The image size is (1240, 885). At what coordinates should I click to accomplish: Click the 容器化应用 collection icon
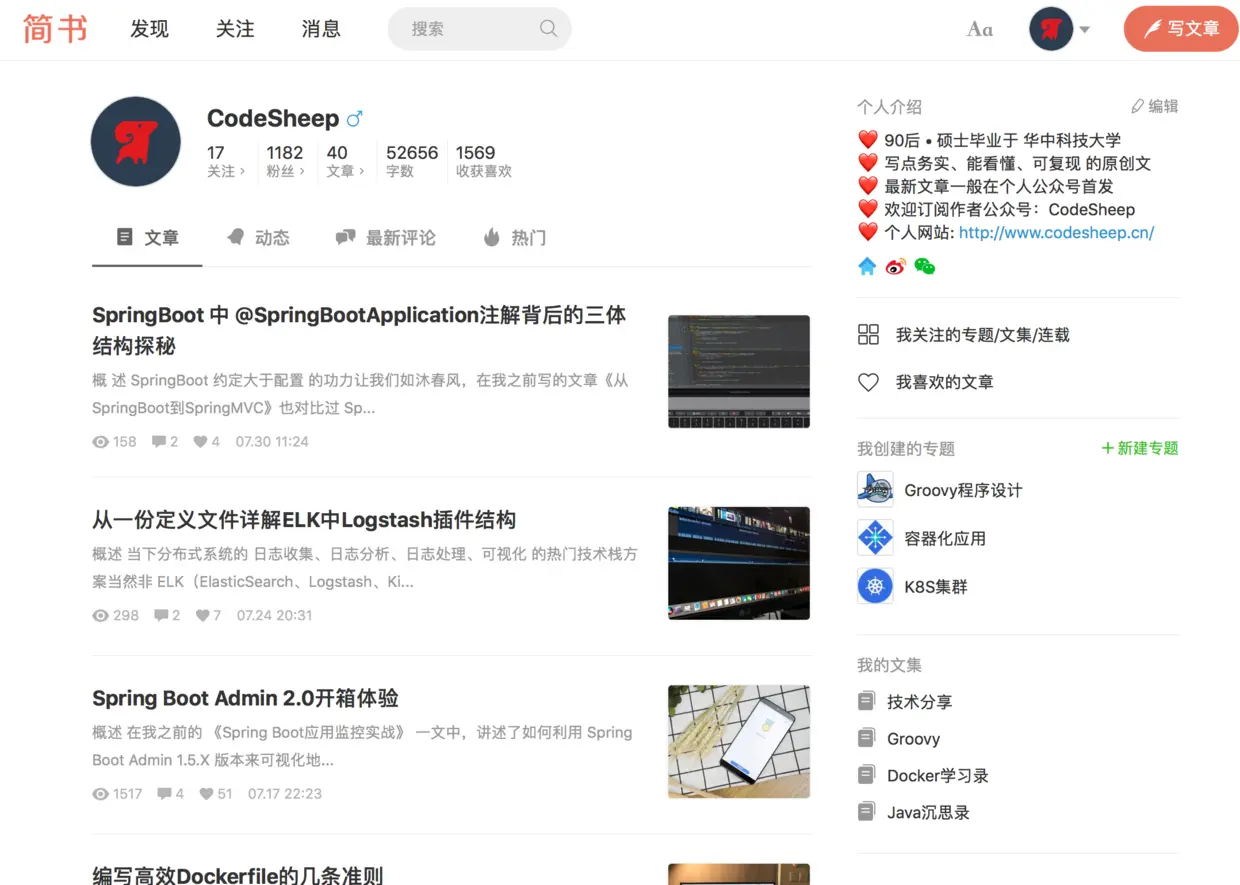pyautogui.click(x=875, y=537)
